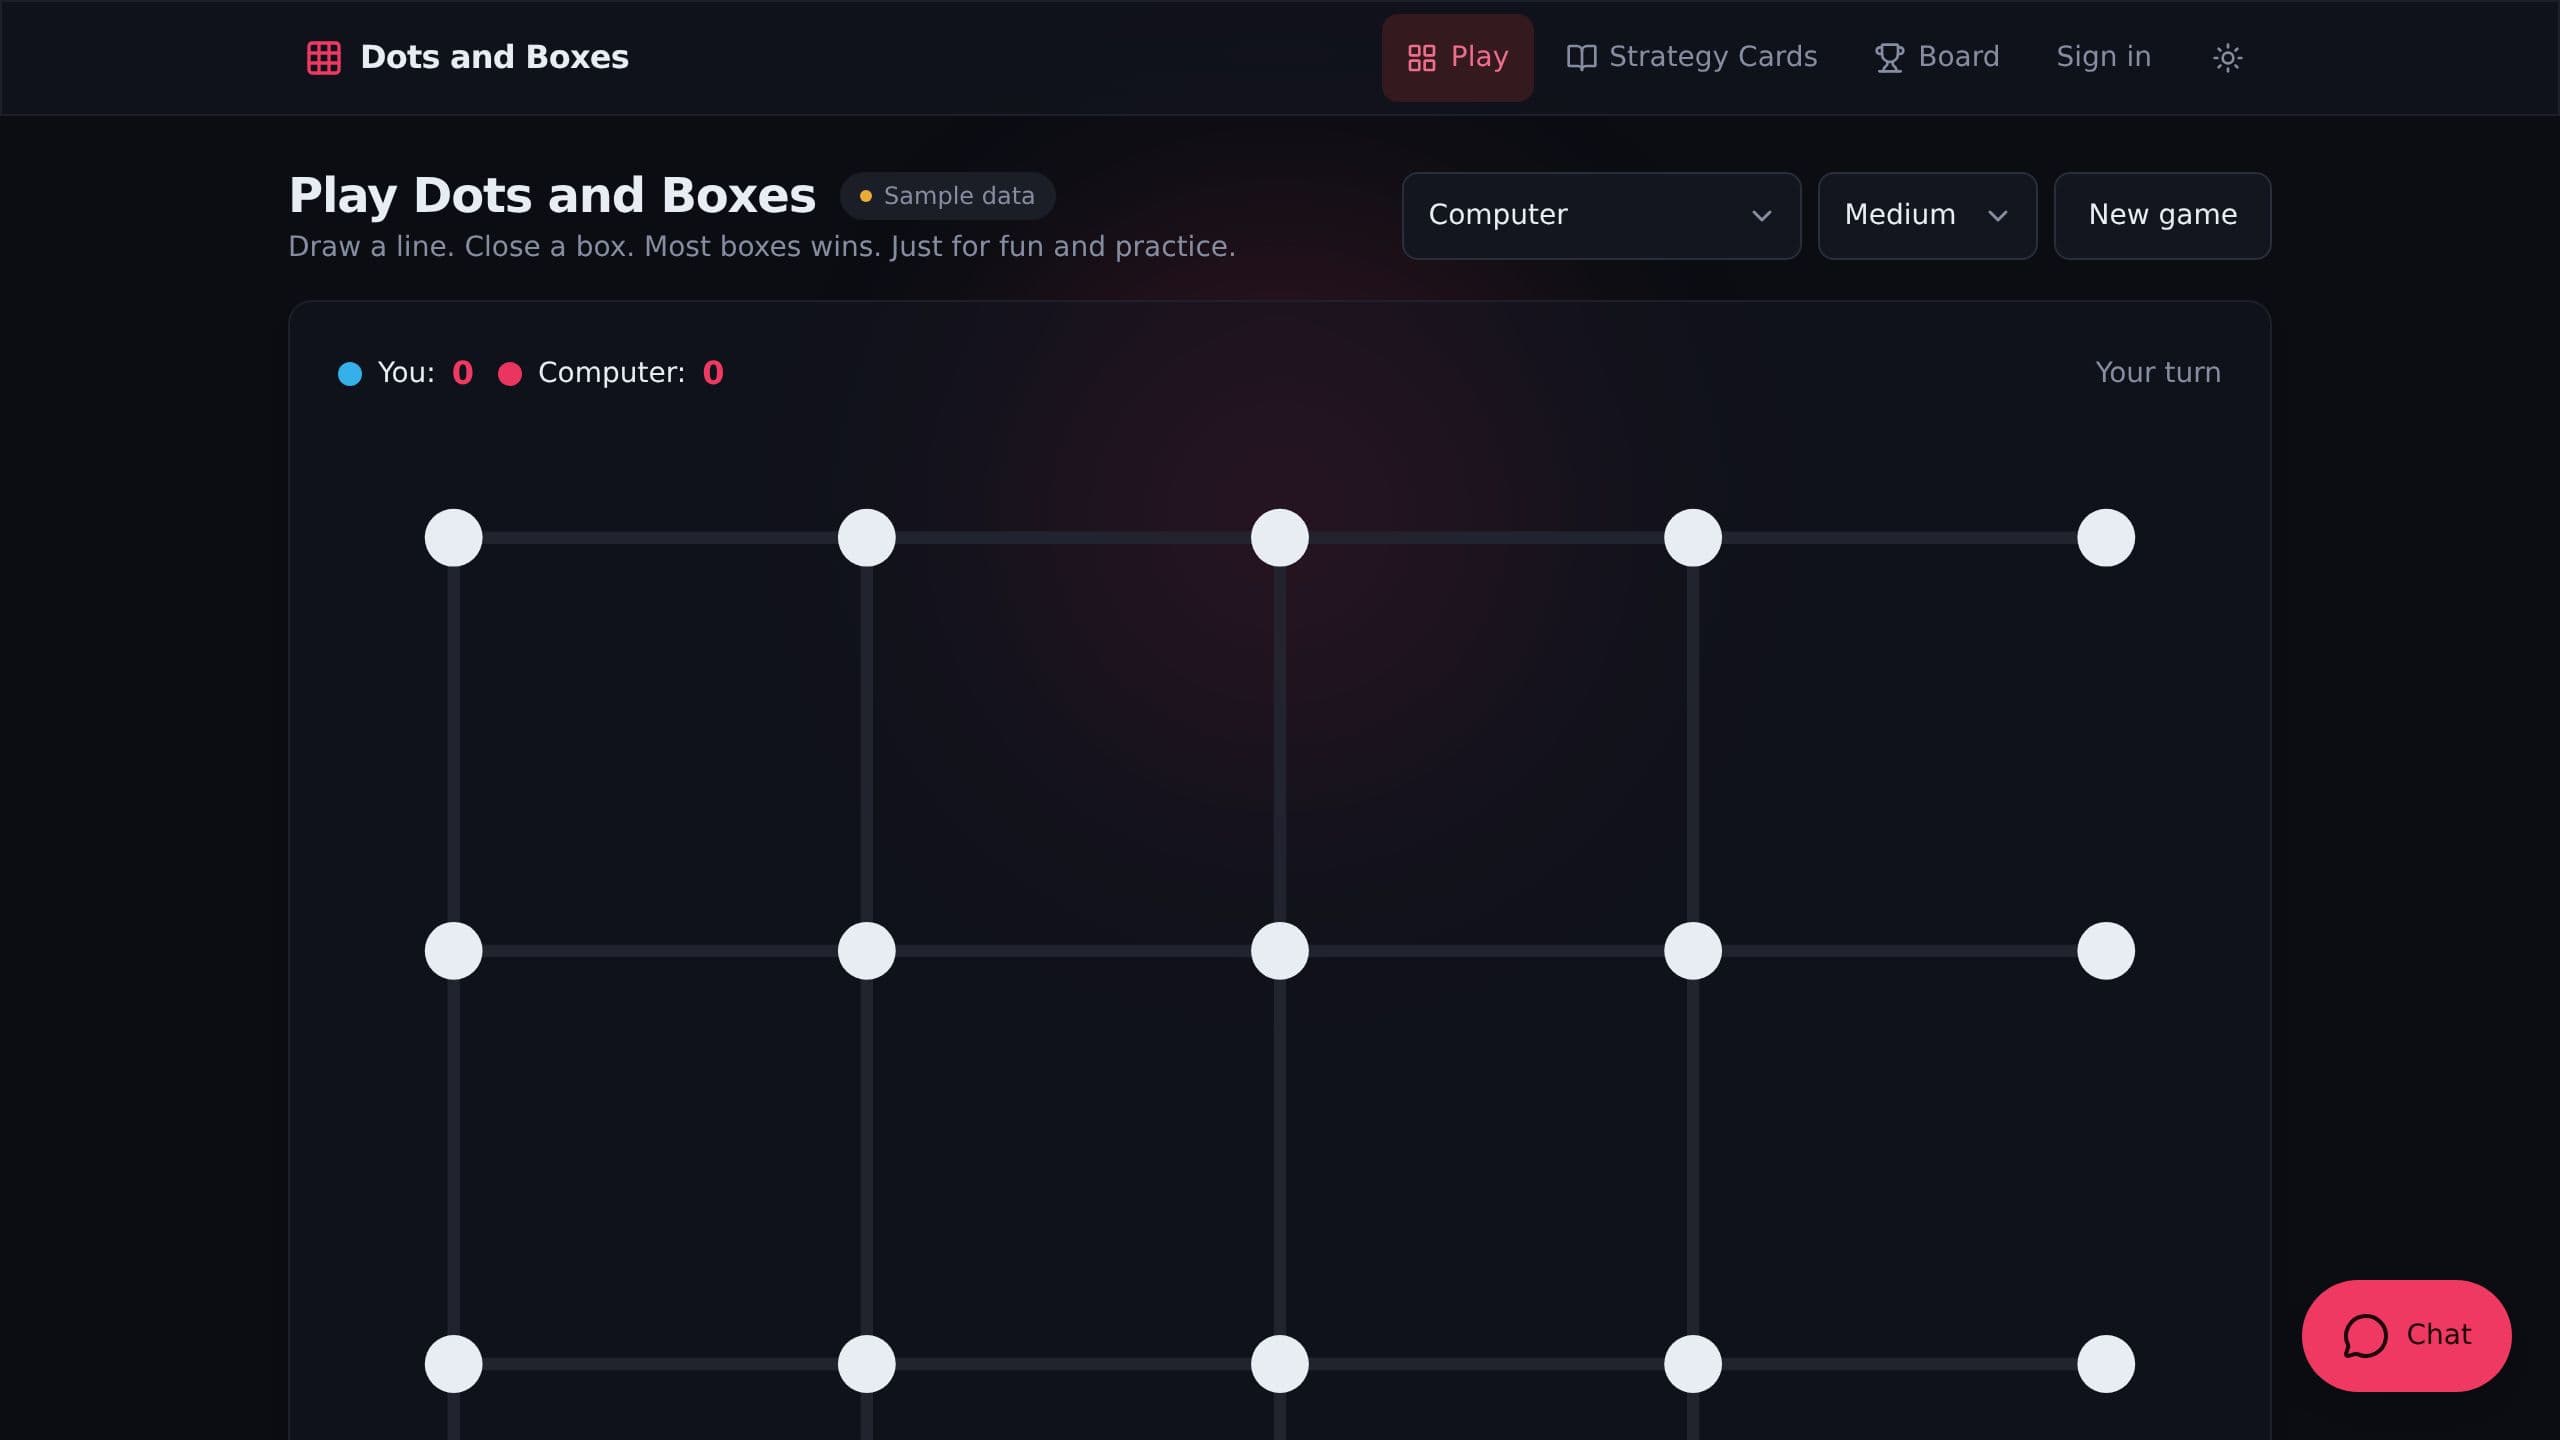Draw the bottom edge of the second-row fourth box
Screen dimensions: 2560x1440
[1899, 1364]
